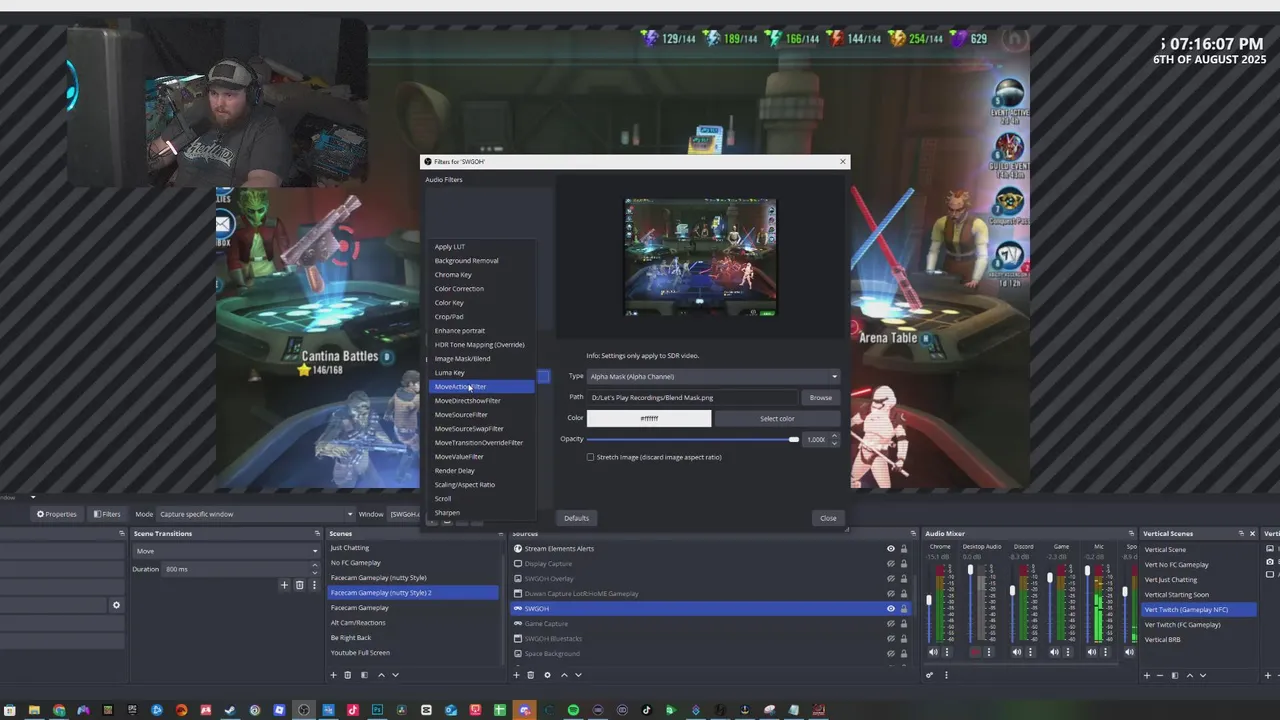This screenshot has height=720, width=1280.
Task: Open Spotify from the taskbar
Action: [573, 710]
